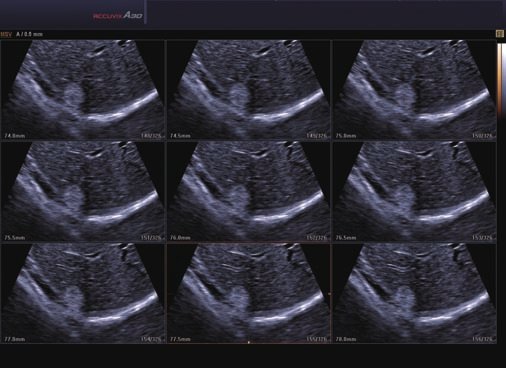Select the slice image labeled 78.0mm

pyautogui.click(x=414, y=293)
